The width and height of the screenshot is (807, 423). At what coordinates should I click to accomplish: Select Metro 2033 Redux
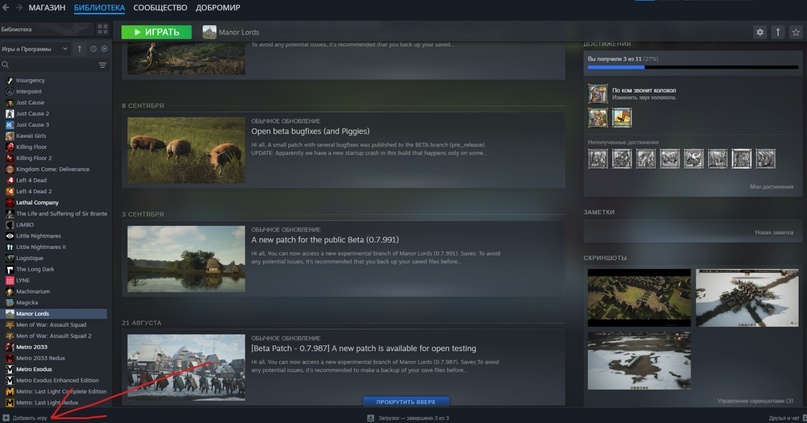41,358
